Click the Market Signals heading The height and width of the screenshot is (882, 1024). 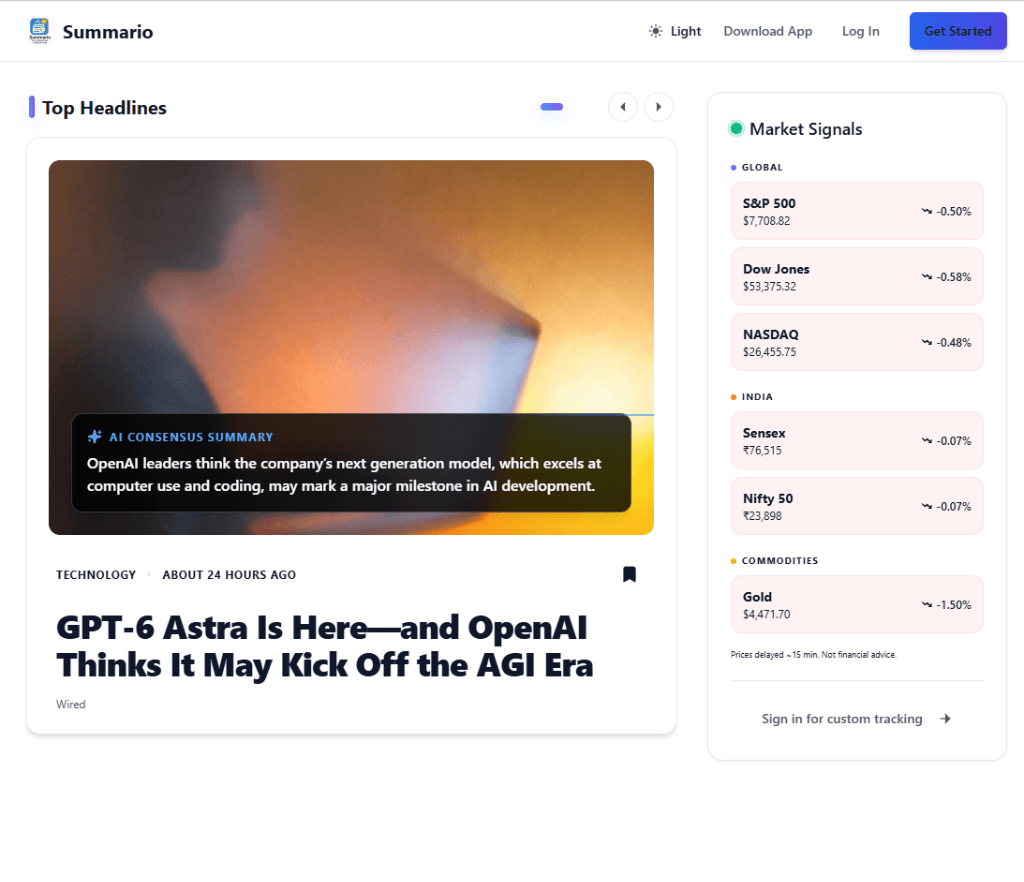click(806, 129)
